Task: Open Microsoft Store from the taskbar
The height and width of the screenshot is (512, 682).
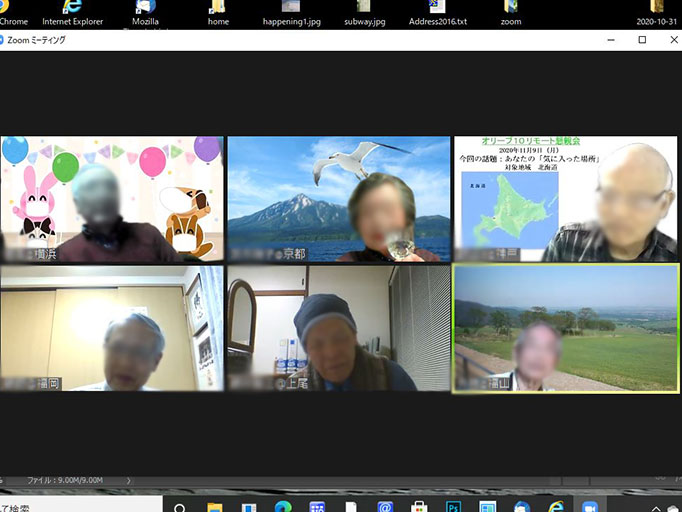Action: (x=419, y=506)
